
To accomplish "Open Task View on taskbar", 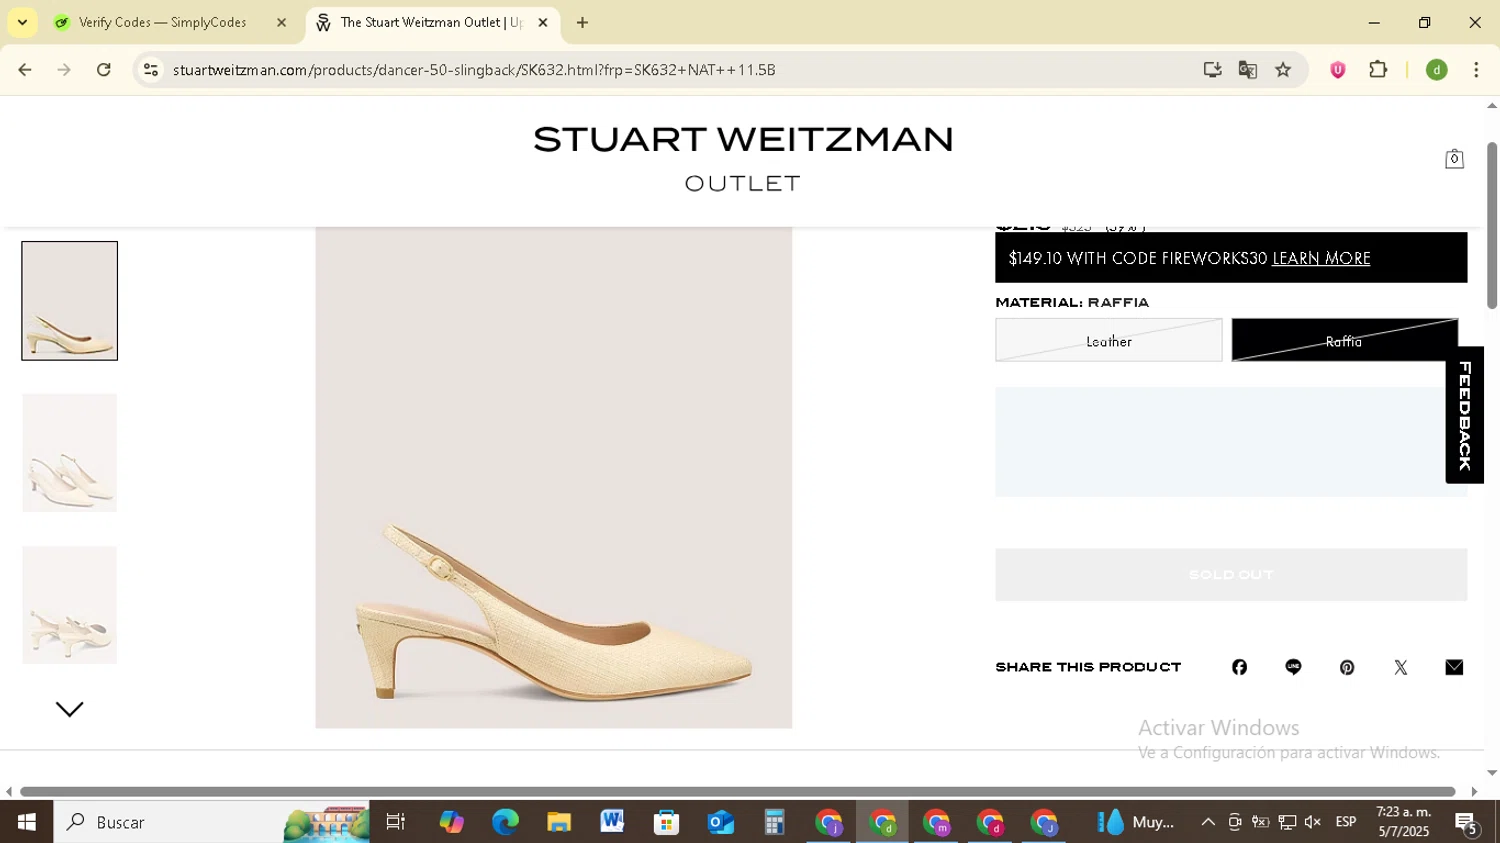I will coord(396,822).
